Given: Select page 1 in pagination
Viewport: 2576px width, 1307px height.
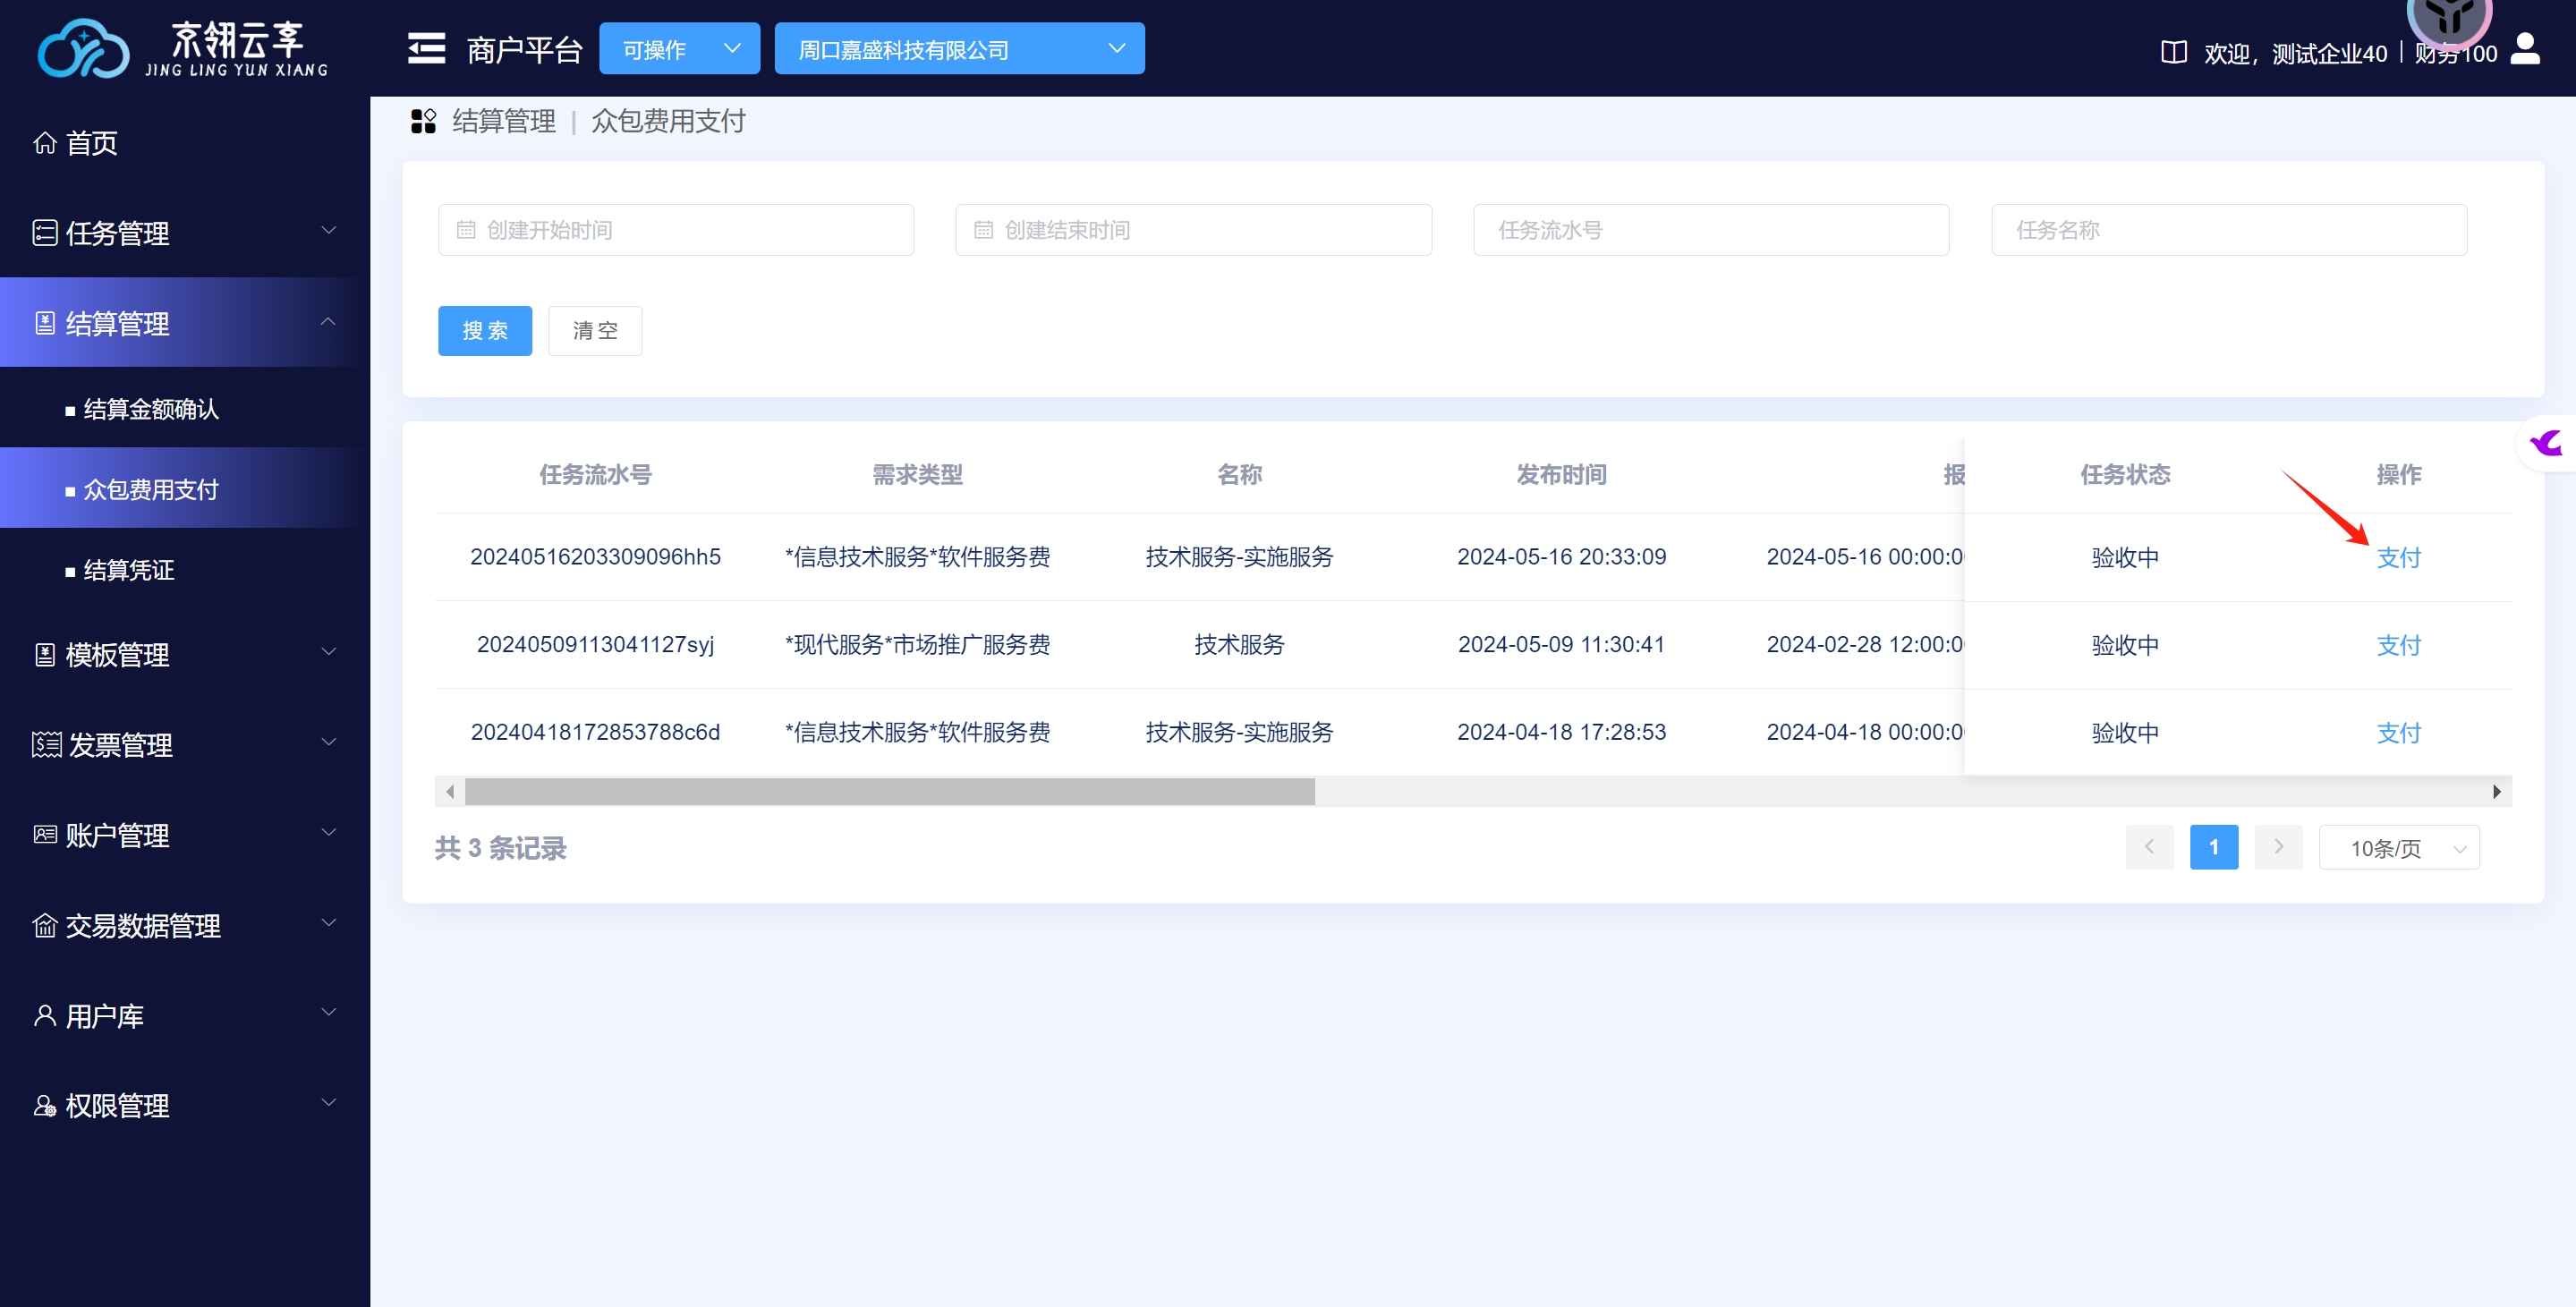Looking at the screenshot, I should (2214, 848).
